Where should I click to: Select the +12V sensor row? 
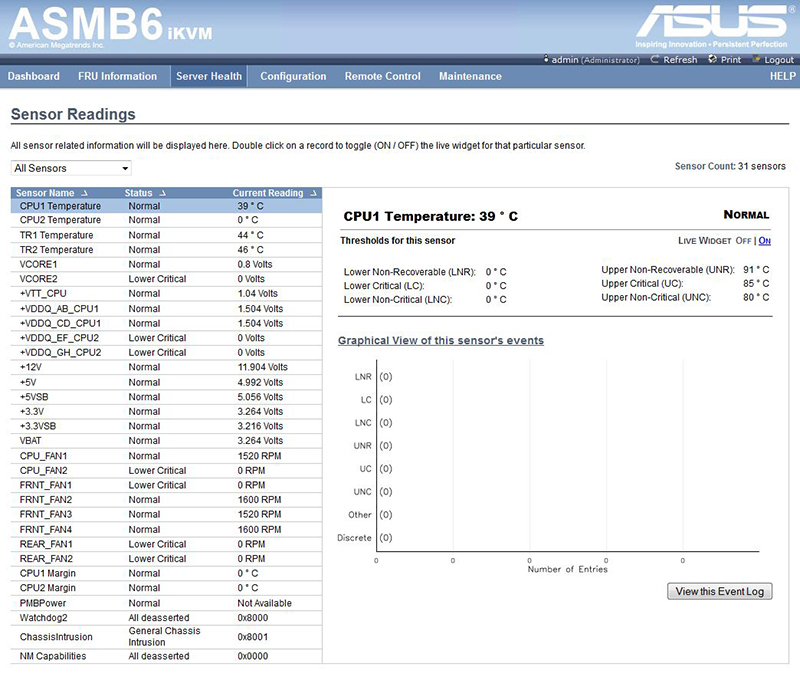pos(166,367)
